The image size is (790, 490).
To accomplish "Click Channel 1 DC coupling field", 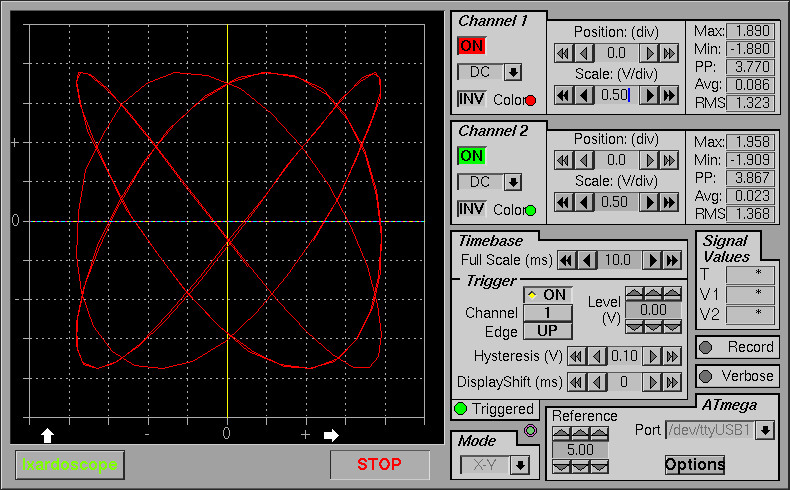I will point(480,72).
